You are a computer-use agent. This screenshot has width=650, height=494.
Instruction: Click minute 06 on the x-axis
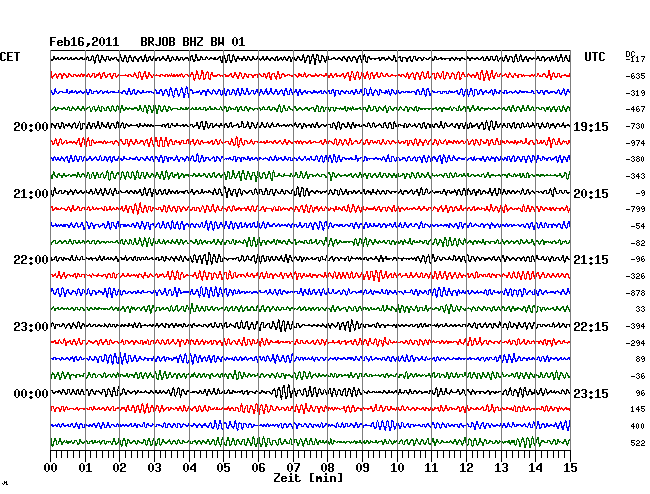(258, 468)
